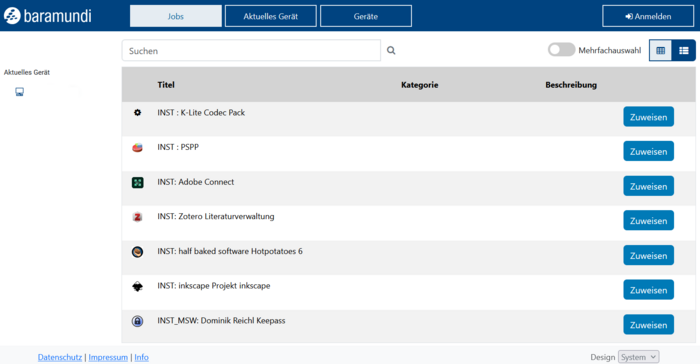This screenshot has width=700, height=364.
Task: Click current device computer icon in sidebar
Action: pyautogui.click(x=20, y=92)
